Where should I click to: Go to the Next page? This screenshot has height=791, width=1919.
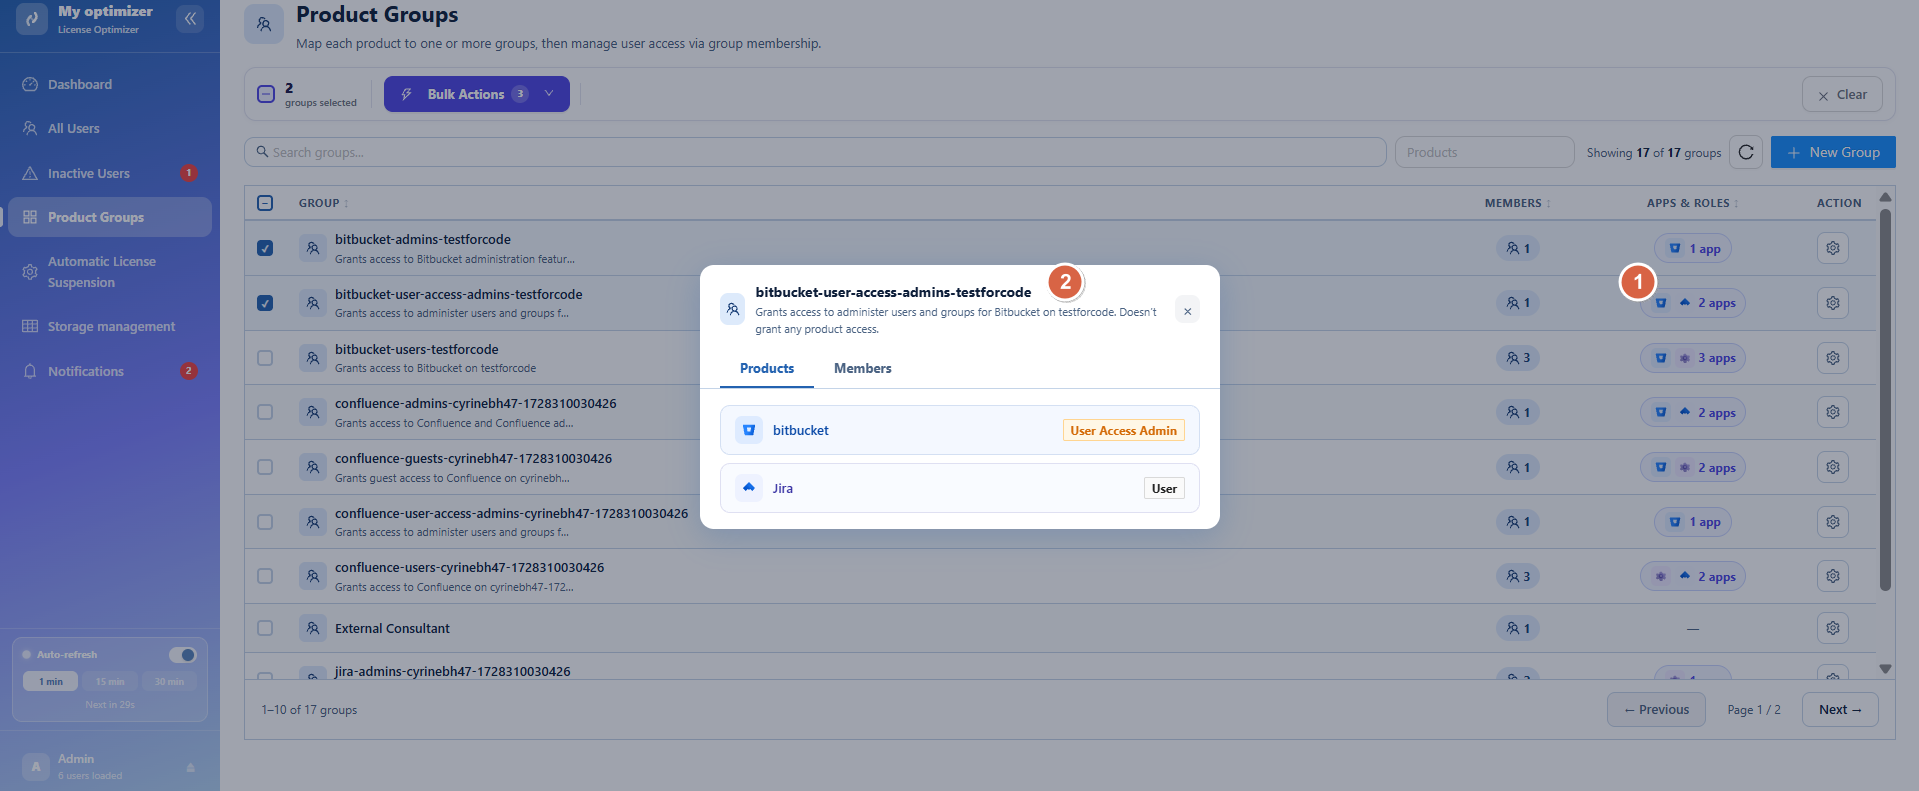(1840, 709)
